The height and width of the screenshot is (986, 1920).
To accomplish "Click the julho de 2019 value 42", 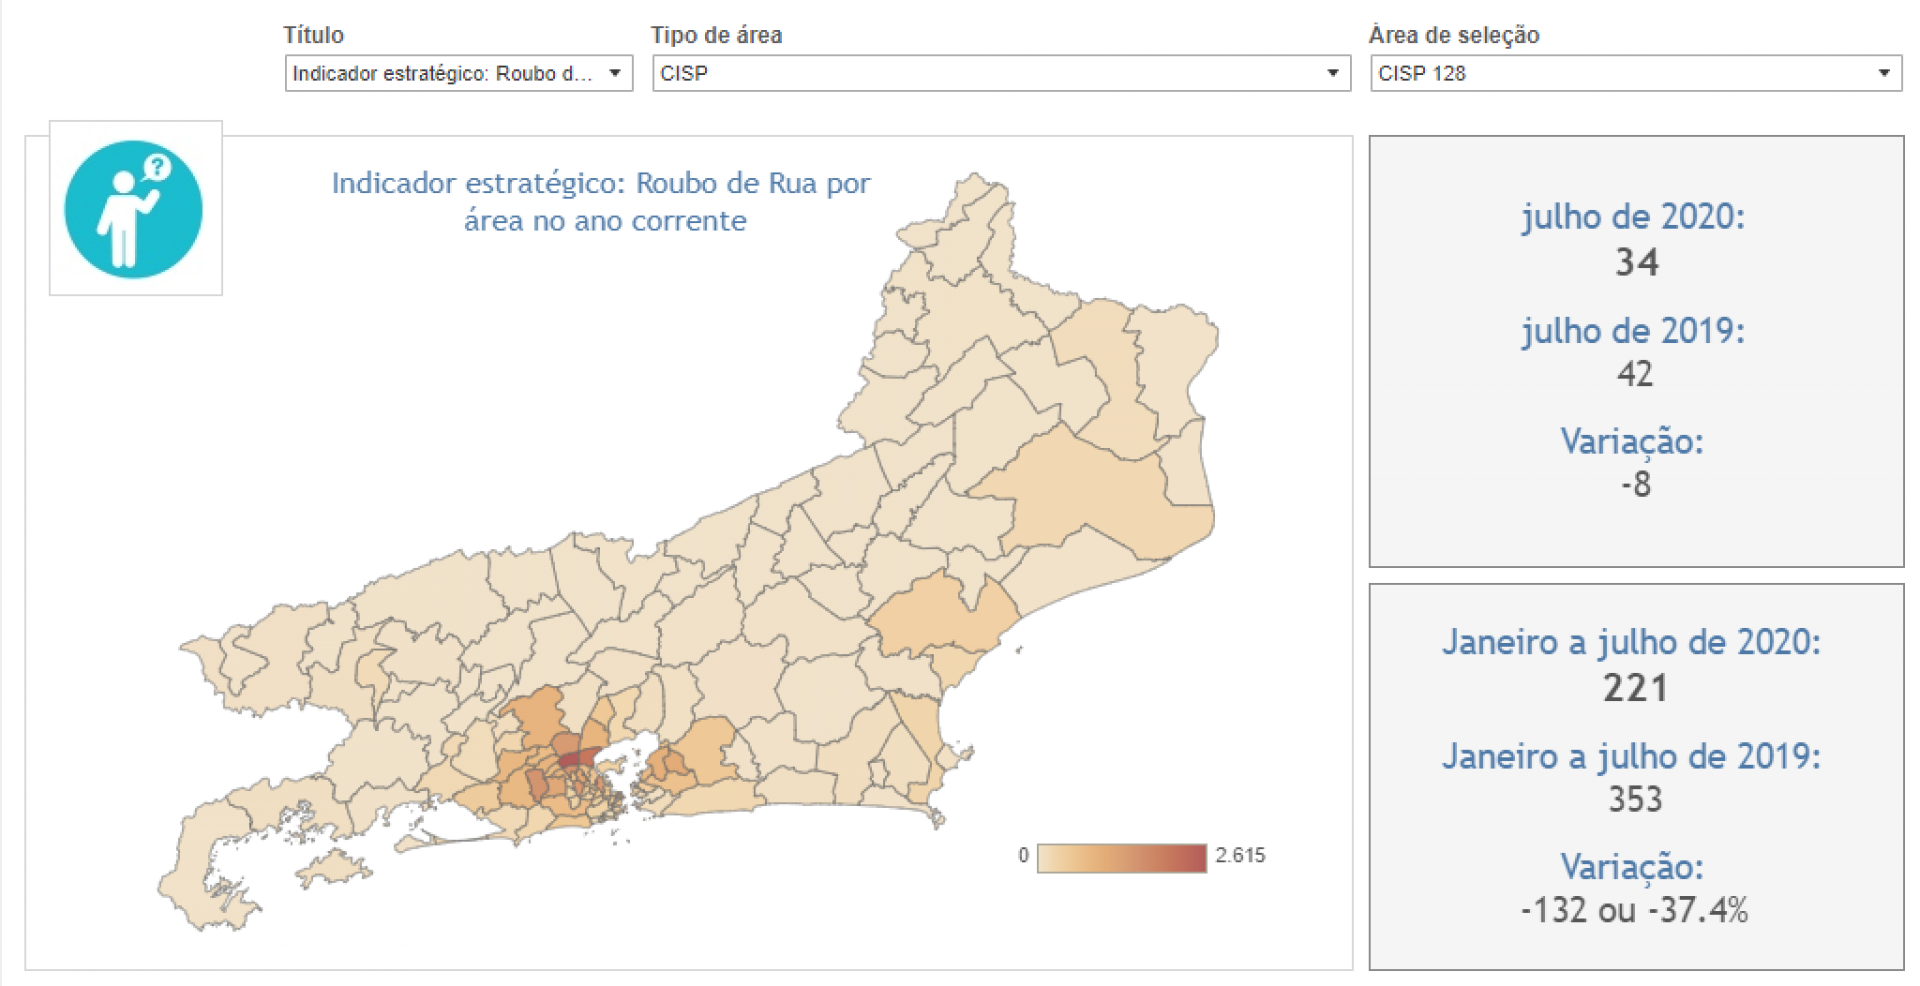I will [1635, 374].
